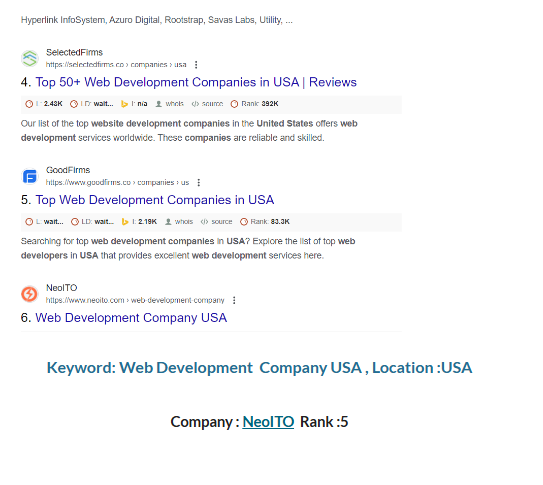This screenshot has height=485, width=543.
Task: Click the Bing index n/a metric
Action: (x=134, y=104)
